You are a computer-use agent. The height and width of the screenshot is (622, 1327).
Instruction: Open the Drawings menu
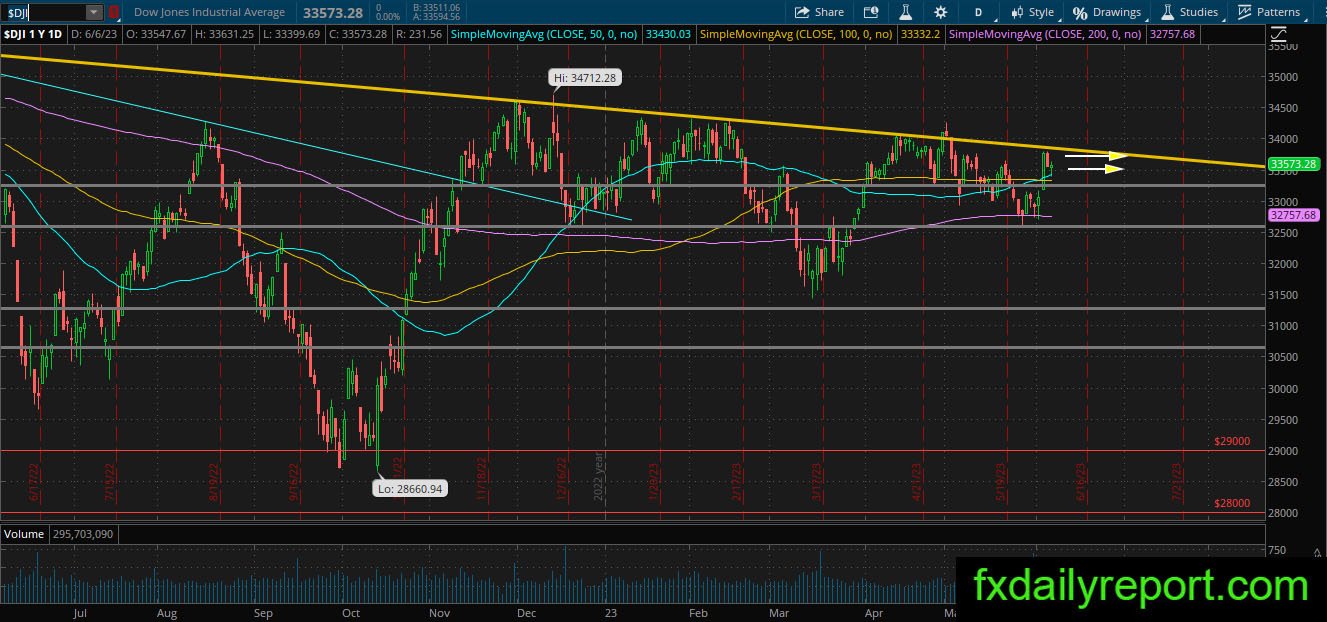coord(1107,12)
